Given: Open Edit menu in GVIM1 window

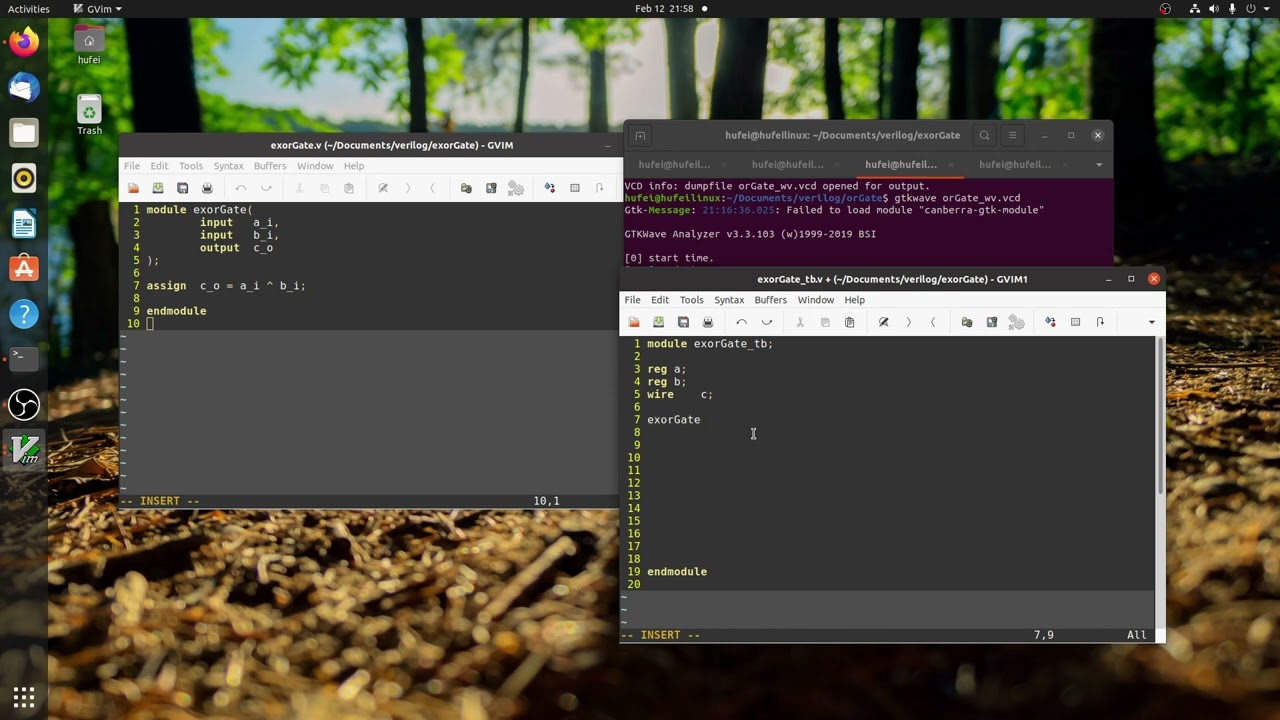Looking at the screenshot, I should coord(660,300).
